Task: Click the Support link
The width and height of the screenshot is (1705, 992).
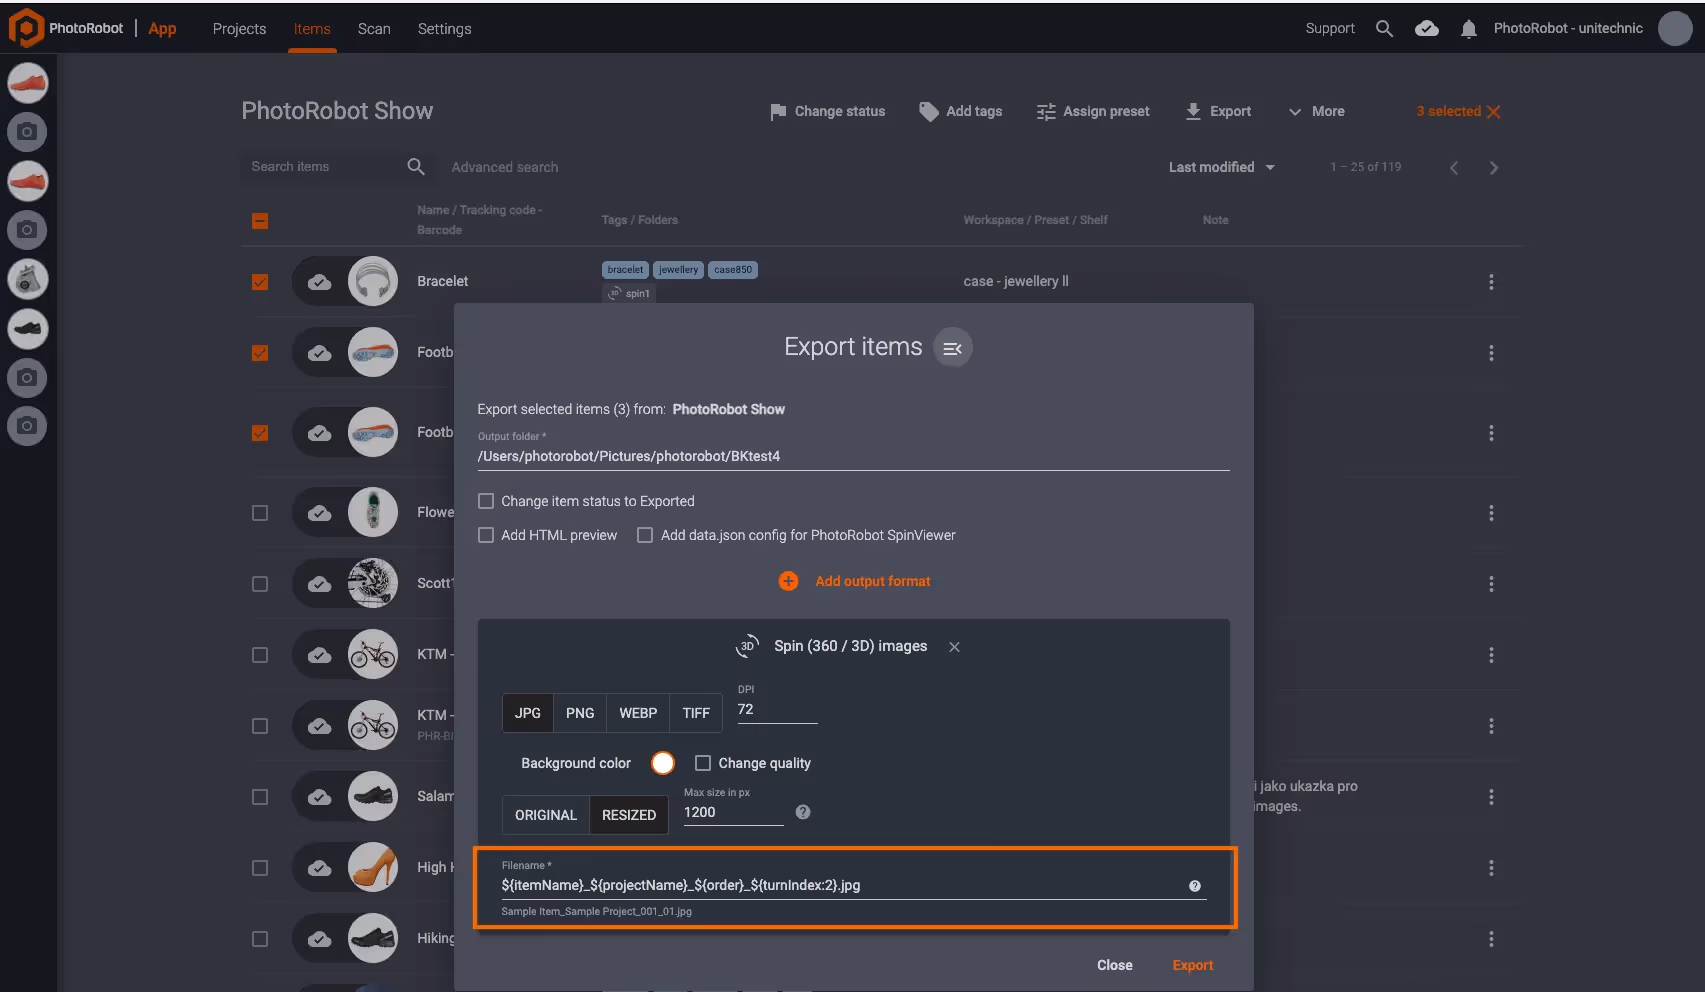Action: click(x=1330, y=29)
